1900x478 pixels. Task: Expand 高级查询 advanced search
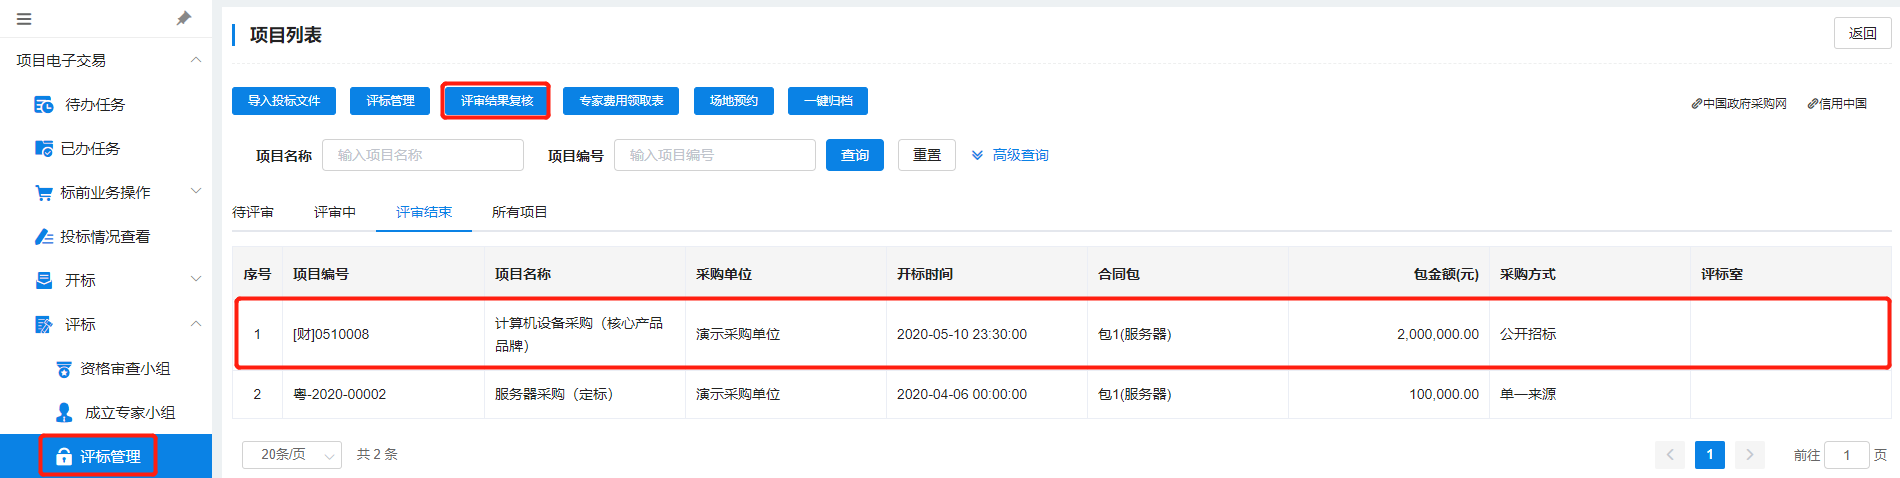(x=1010, y=156)
